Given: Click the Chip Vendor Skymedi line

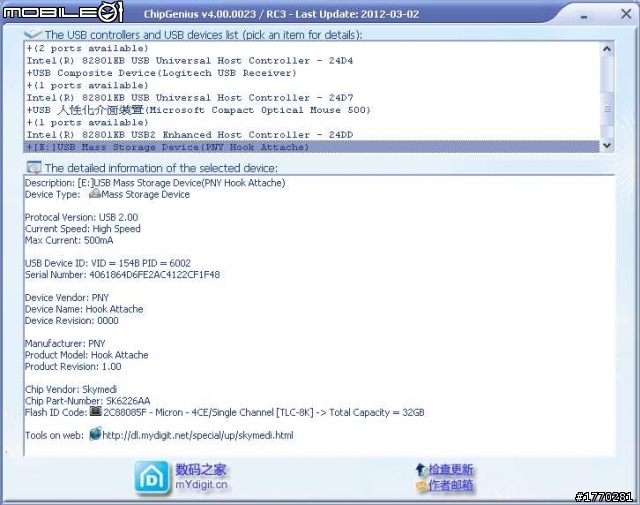Looking at the screenshot, I should click(71, 389).
